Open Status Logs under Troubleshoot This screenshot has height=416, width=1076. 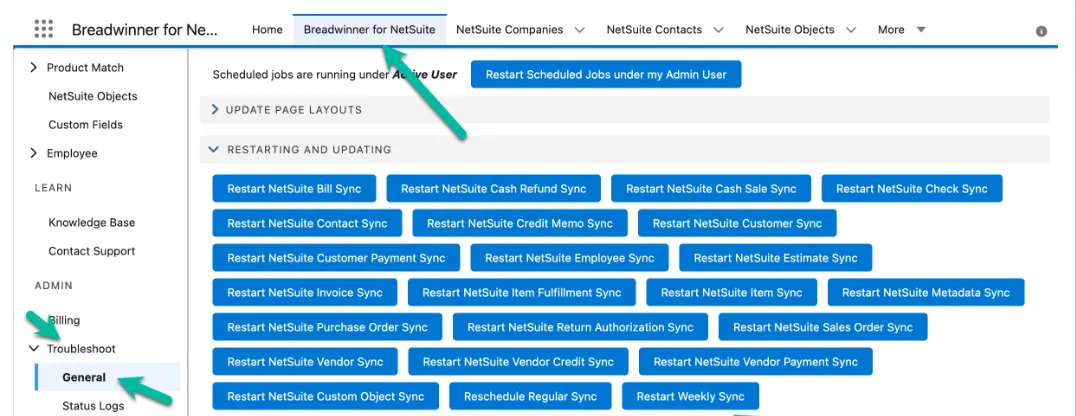coord(93,406)
